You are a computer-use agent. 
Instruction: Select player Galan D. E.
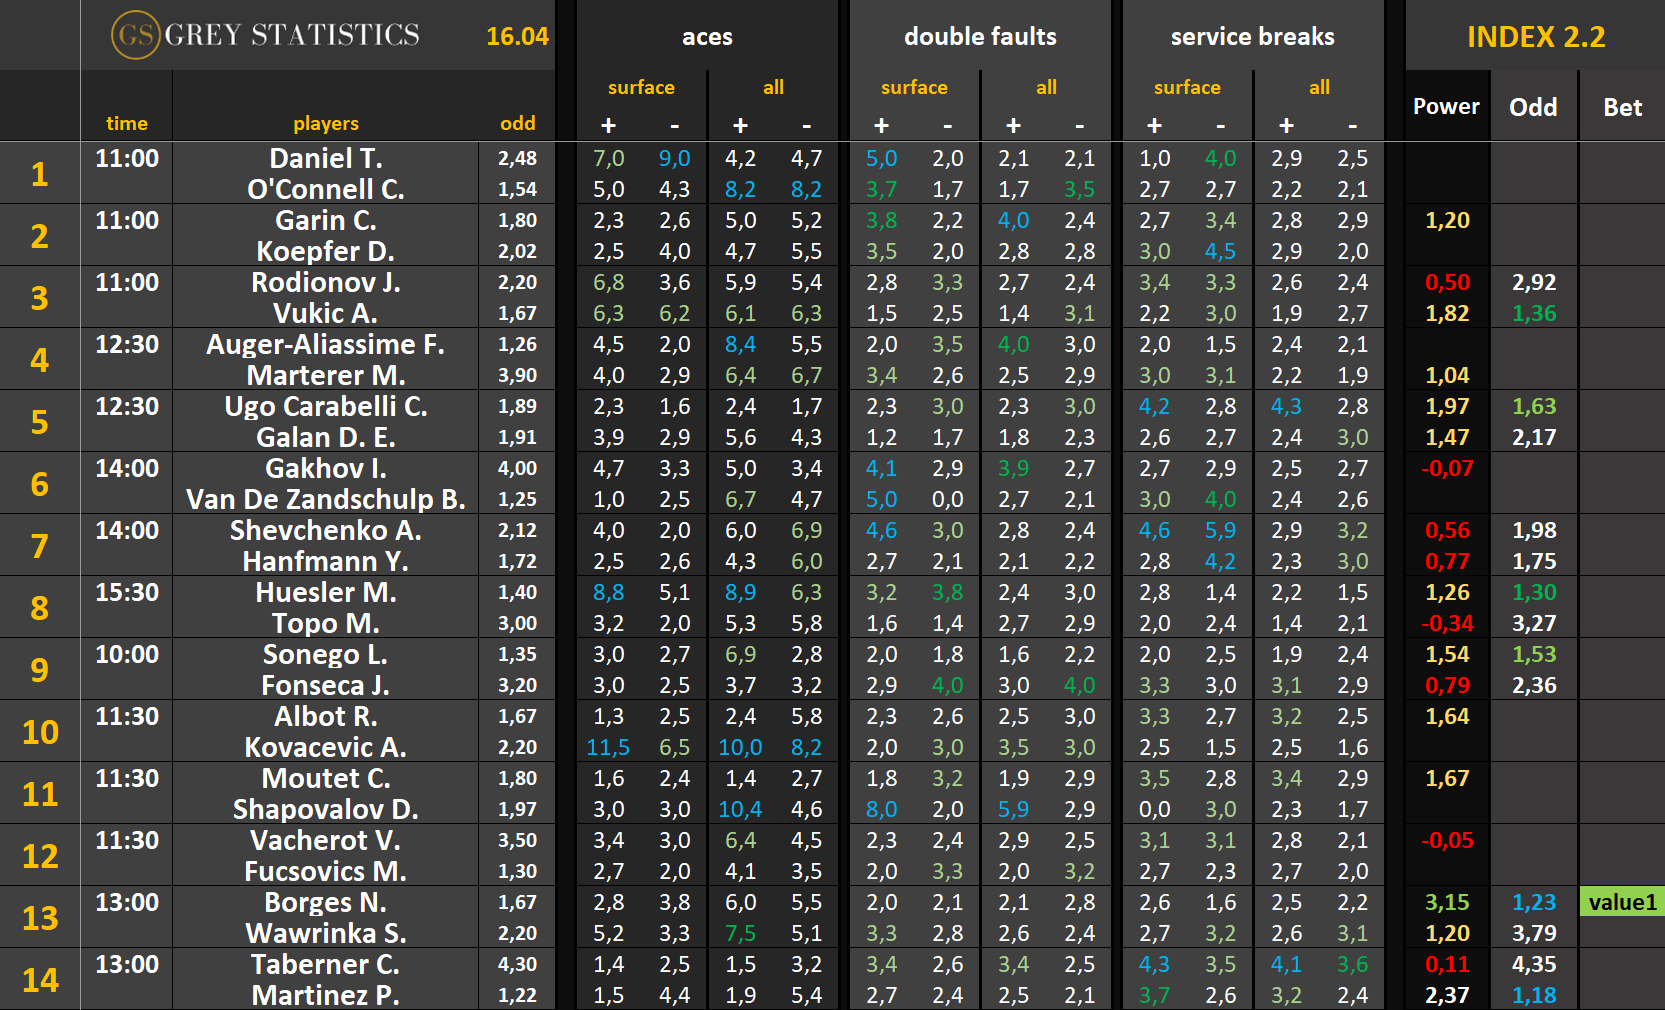click(326, 437)
